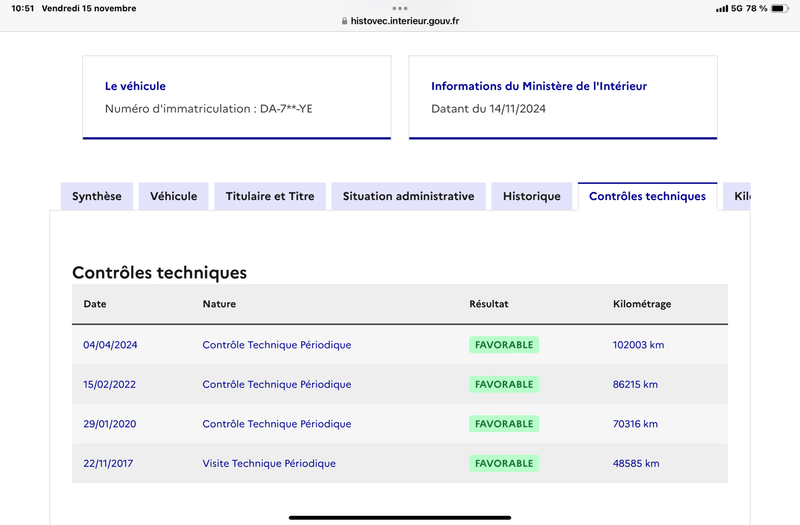Tap the 10:51 clock in status bar

click(x=22, y=8)
